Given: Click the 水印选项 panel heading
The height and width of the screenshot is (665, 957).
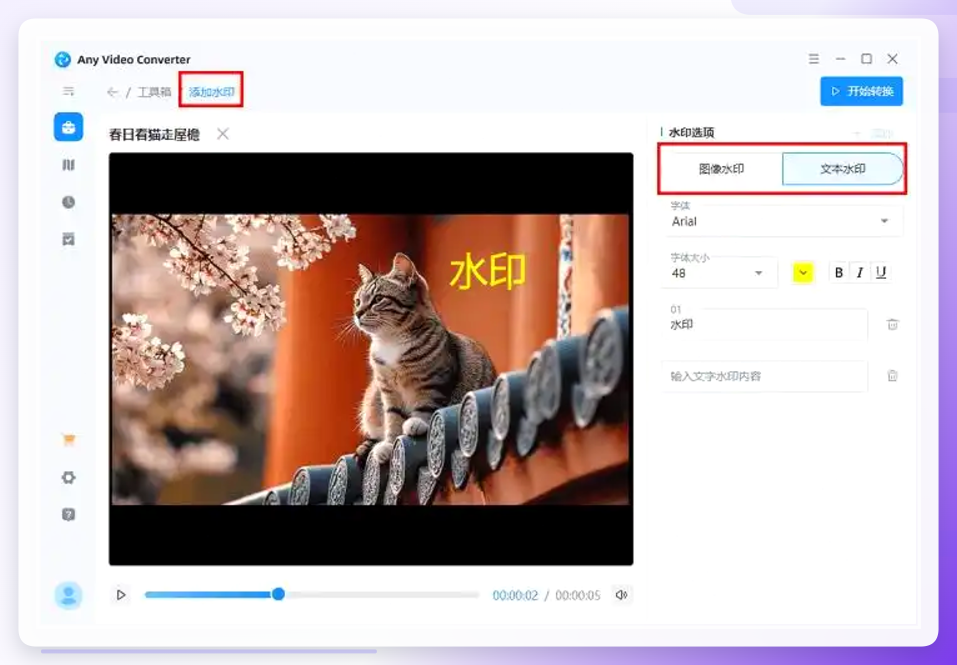Looking at the screenshot, I should tap(692, 132).
